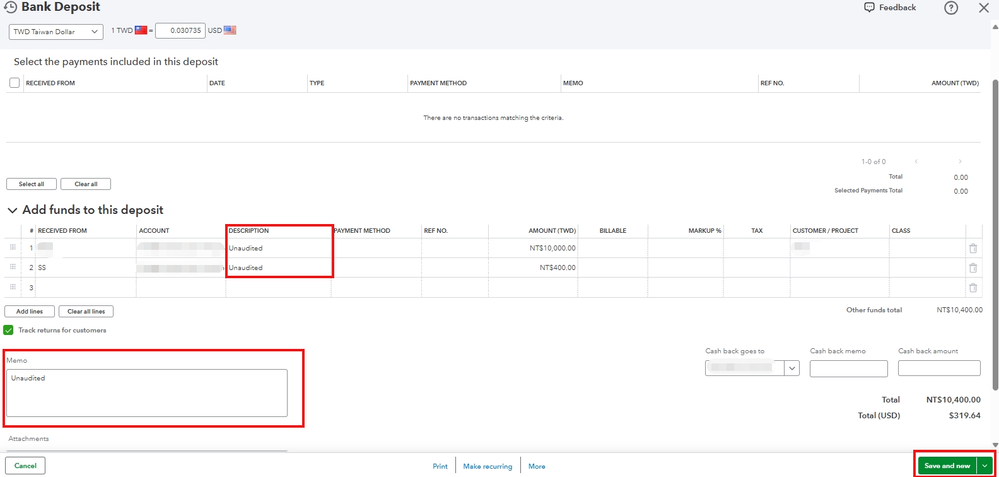
Task: Click the RECEIVED FROM payments column header
Action: [50, 83]
